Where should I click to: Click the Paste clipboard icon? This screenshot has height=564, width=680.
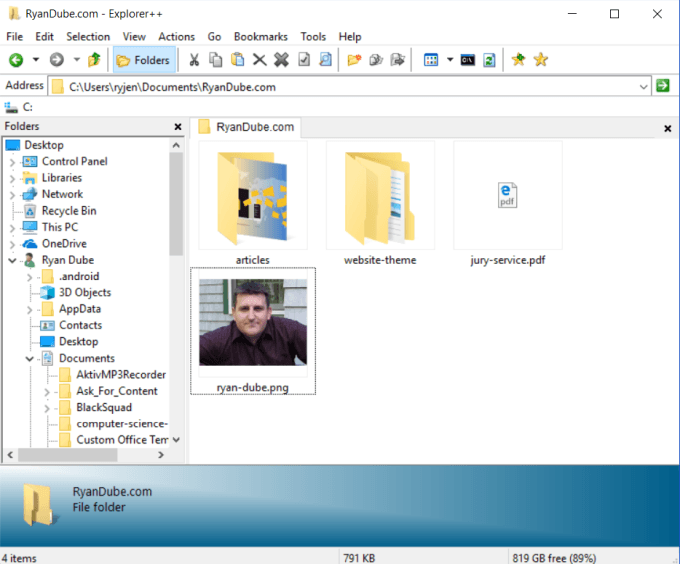tap(238, 60)
